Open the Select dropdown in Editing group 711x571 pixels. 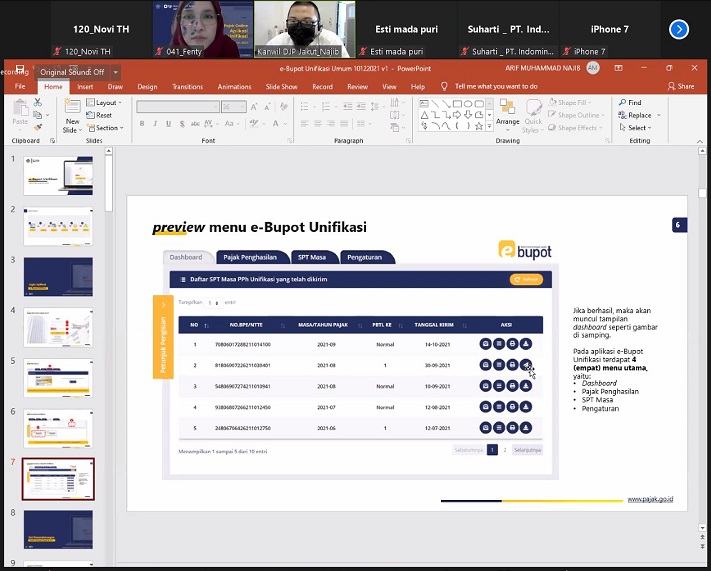tap(637, 128)
